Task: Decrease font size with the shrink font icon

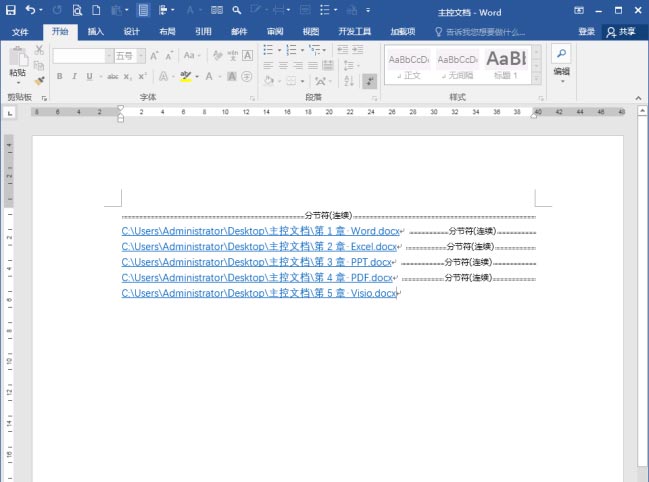Action: pyautogui.click(x=169, y=55)
